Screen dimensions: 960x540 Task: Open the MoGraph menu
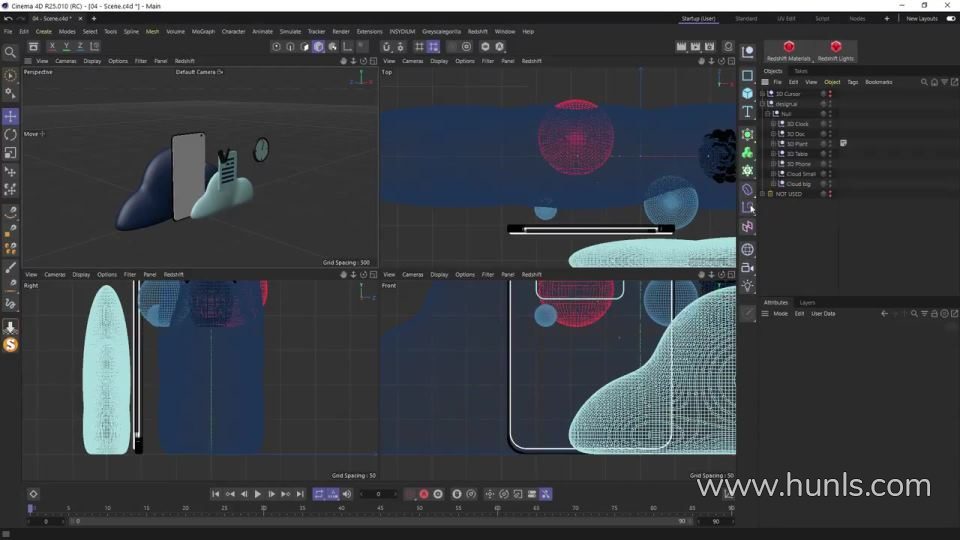(203, 31)
